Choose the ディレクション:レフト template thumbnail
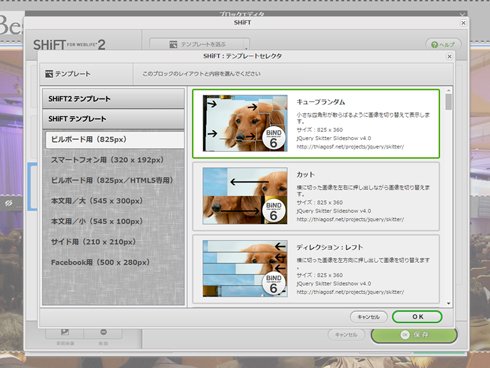Image resolution: width=490 pixels, height=368 pixels. pyautogui.click(x=245, y=268)
